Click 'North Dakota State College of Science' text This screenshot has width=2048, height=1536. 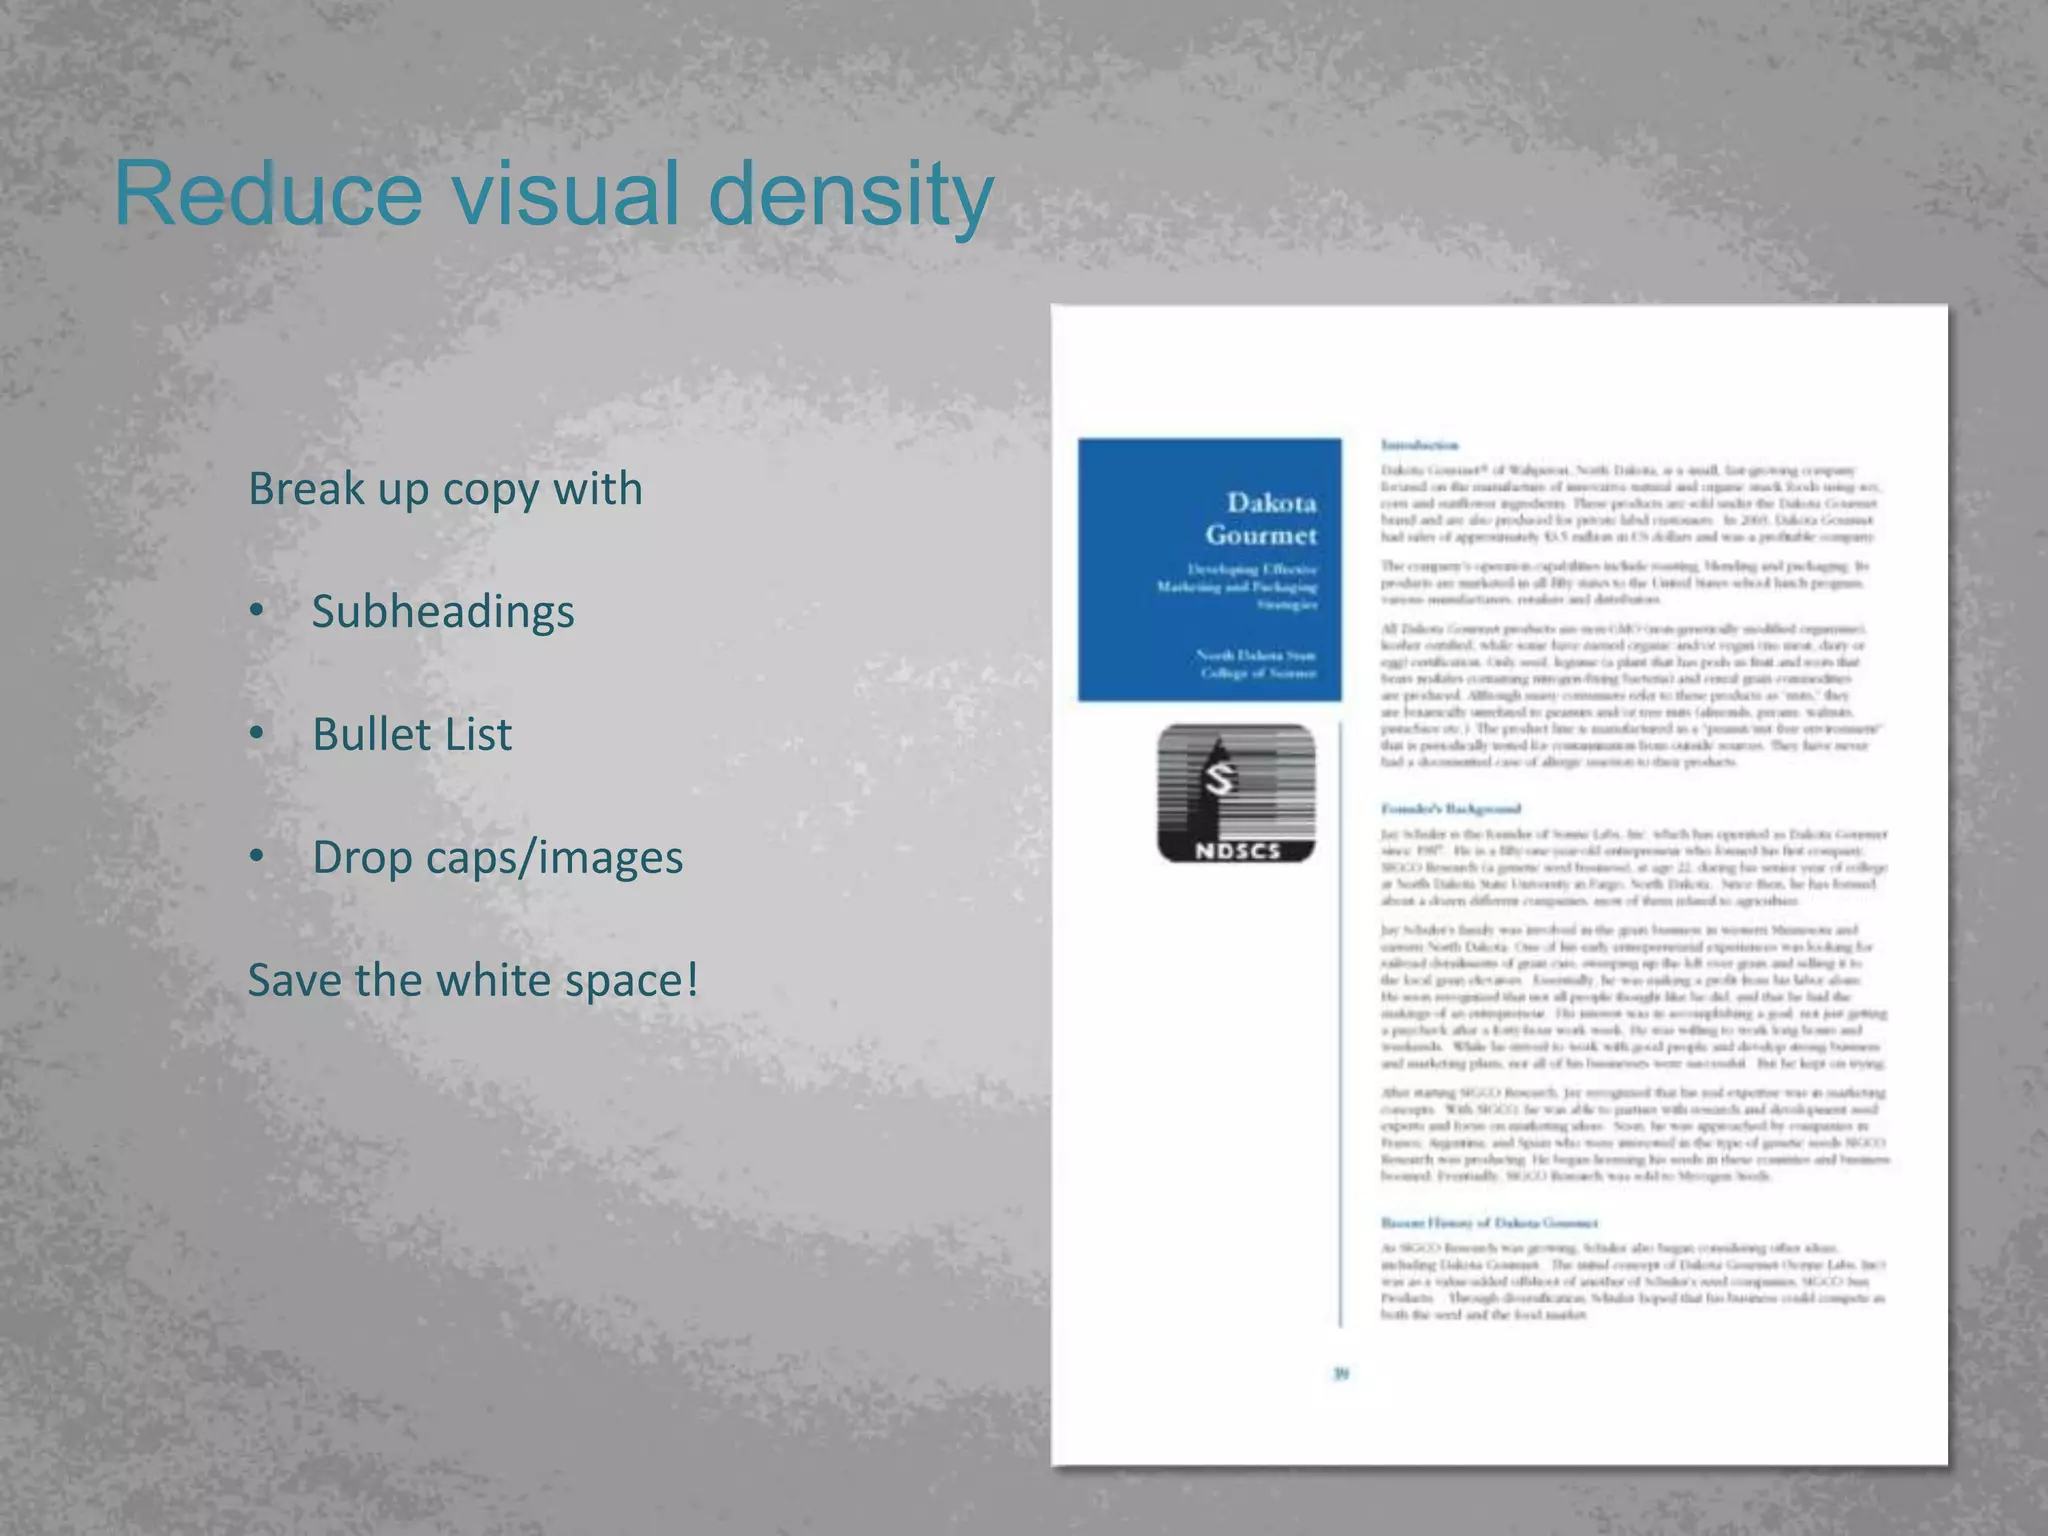coord(1256,664)
